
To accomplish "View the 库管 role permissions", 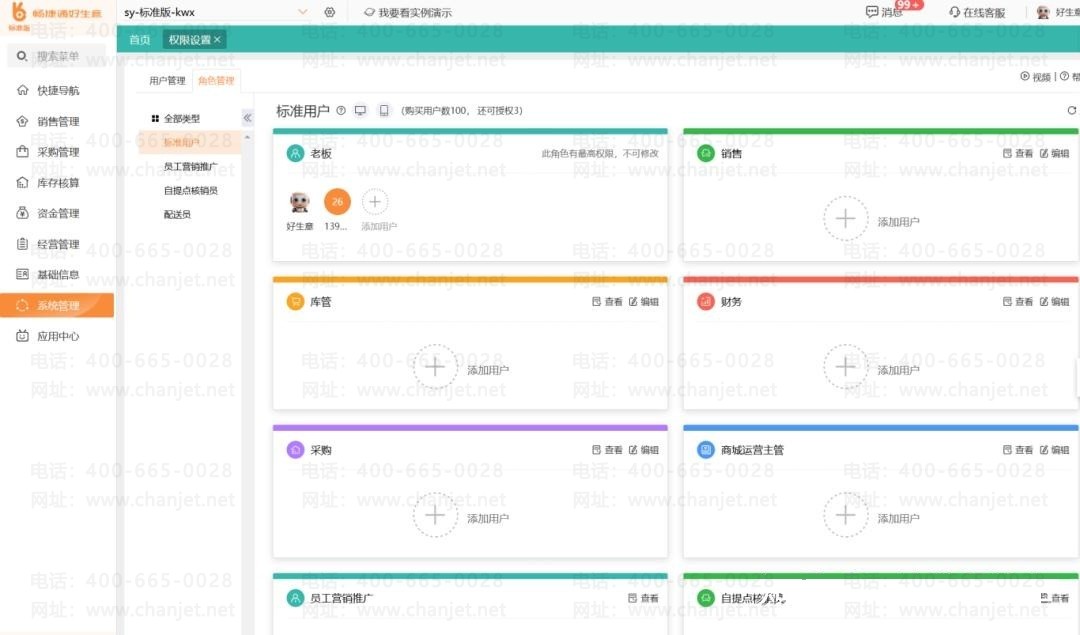I will click(x=607, y=302).
